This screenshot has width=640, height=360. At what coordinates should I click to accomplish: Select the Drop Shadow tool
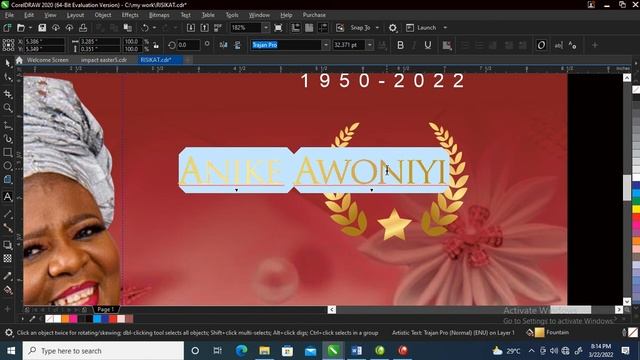[8, 244]
